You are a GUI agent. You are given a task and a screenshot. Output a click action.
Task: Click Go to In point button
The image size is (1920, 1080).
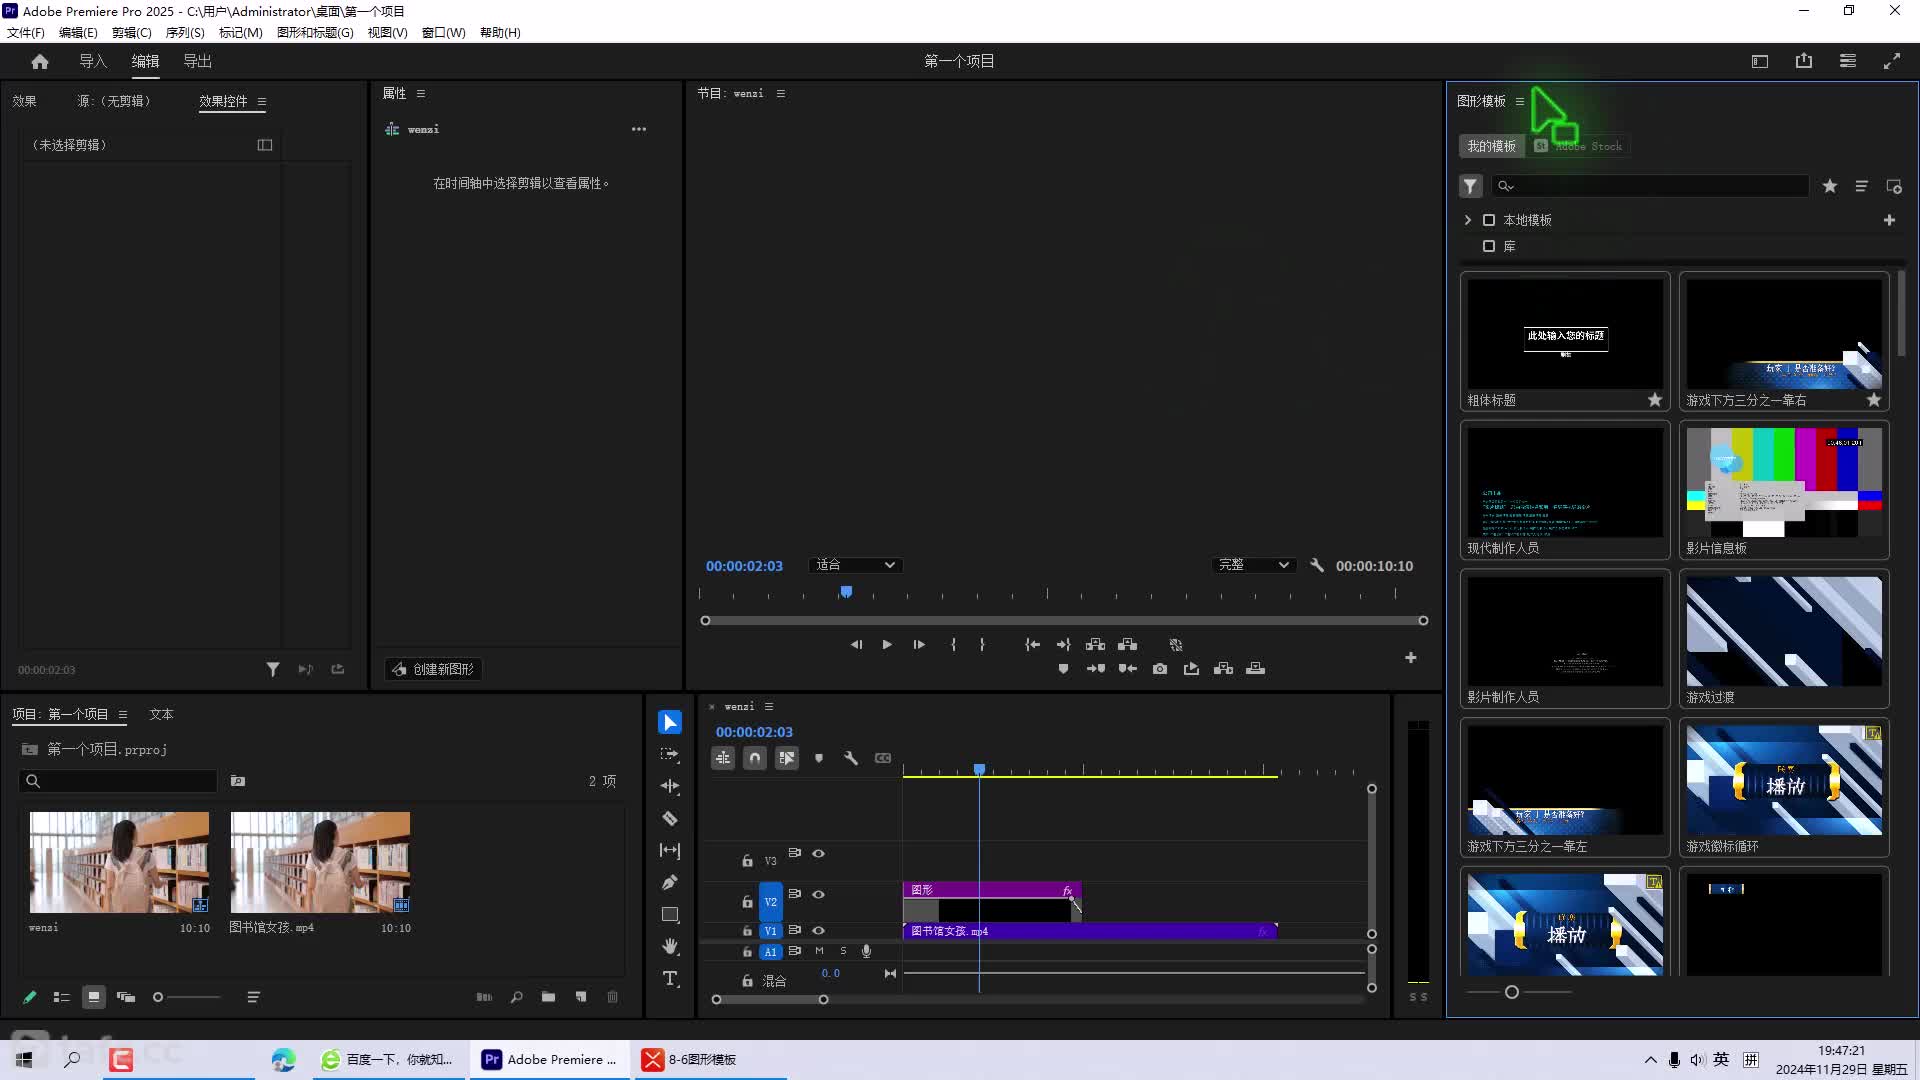[x=1032, y=645]
